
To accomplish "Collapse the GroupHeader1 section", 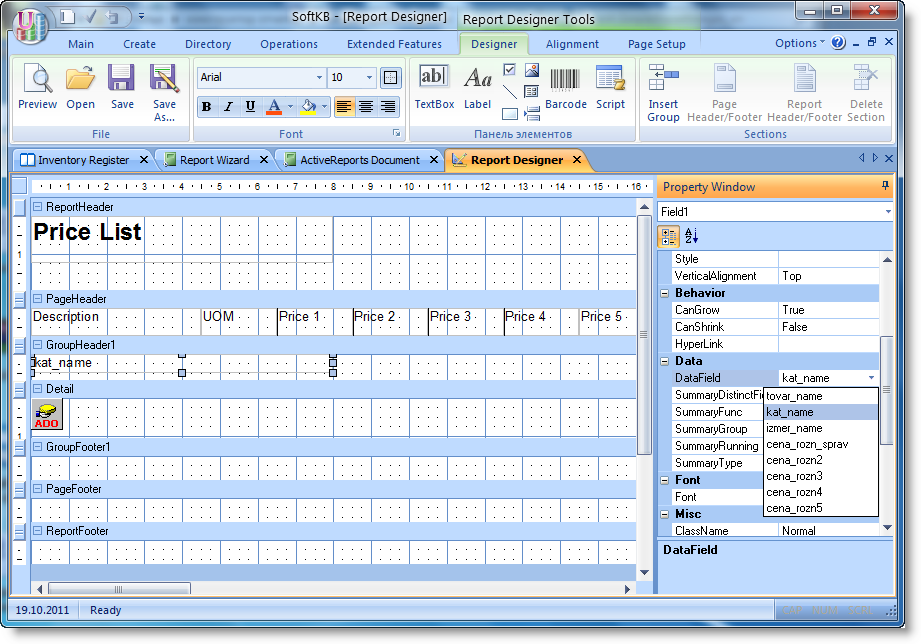I will click(x=38, y=345).
